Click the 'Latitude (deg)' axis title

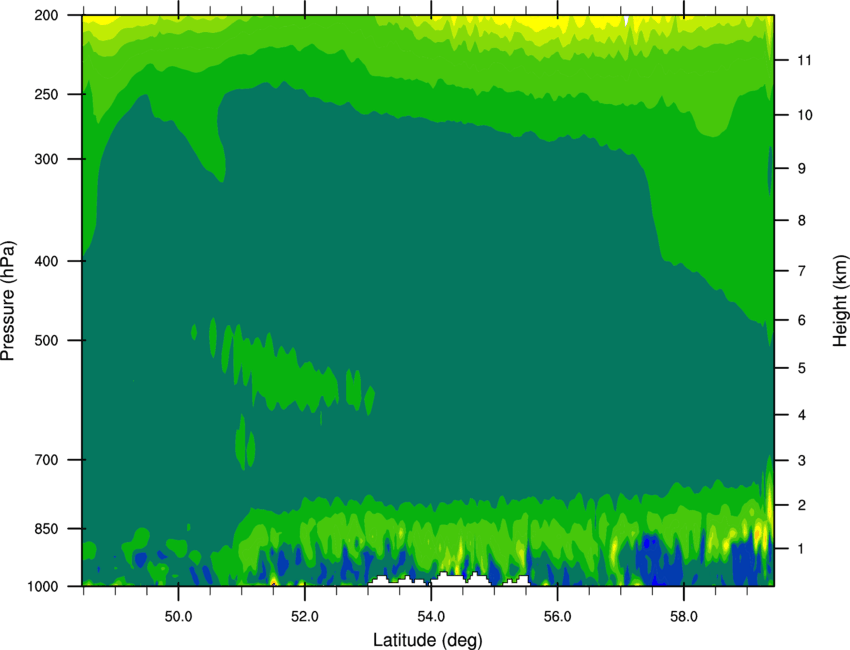click(427, 640)
